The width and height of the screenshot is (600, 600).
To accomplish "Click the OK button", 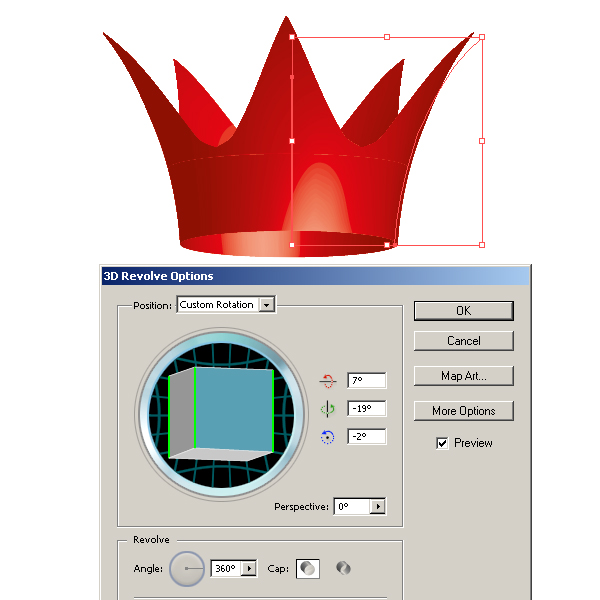I will point(463,311).
